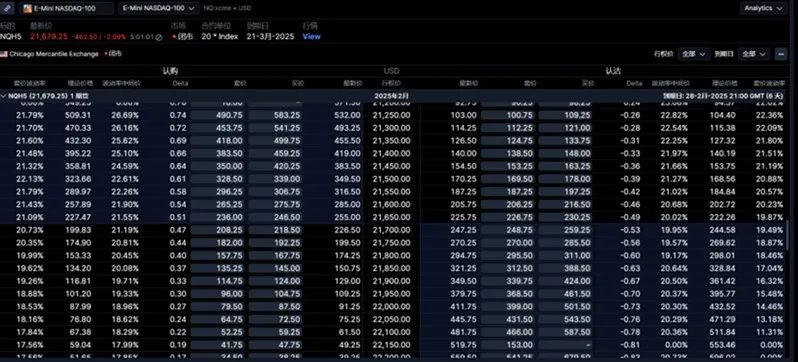Click the US flag icon for Chicago Mercantile Exchange
This screenshot has width=798, height=362.
[4, 54]
